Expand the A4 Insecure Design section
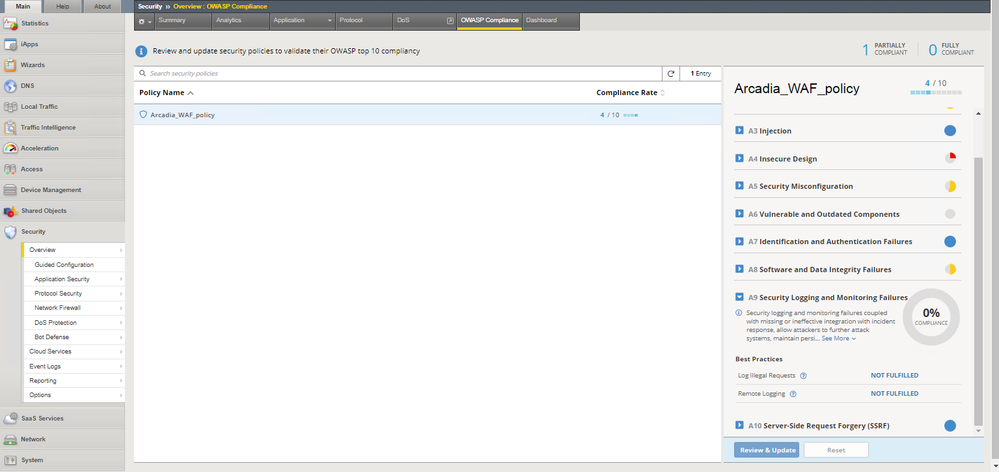 pos(740,159)
